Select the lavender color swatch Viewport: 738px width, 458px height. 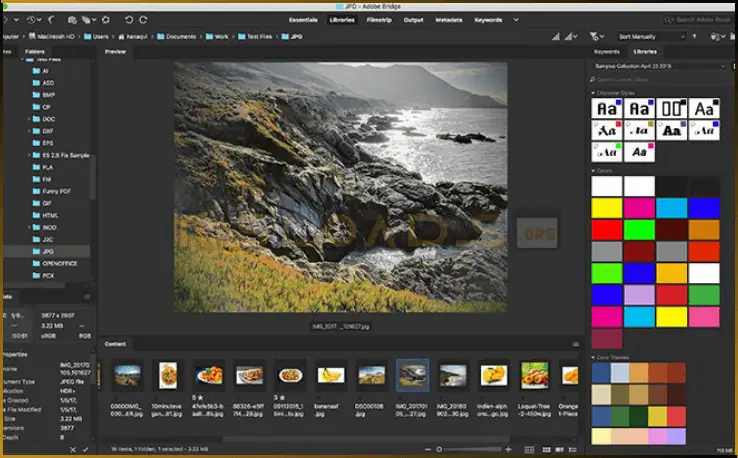point(639,295)
